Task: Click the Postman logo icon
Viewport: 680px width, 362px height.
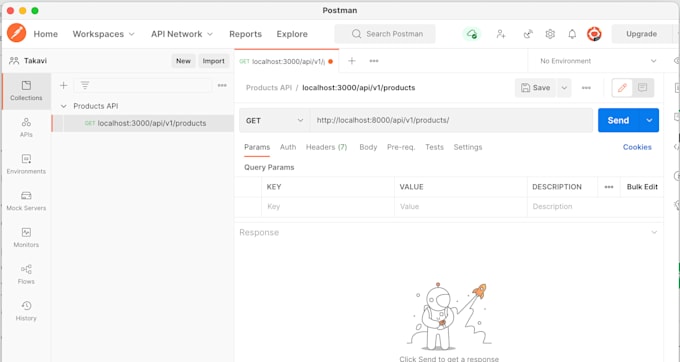Action: 16,33
